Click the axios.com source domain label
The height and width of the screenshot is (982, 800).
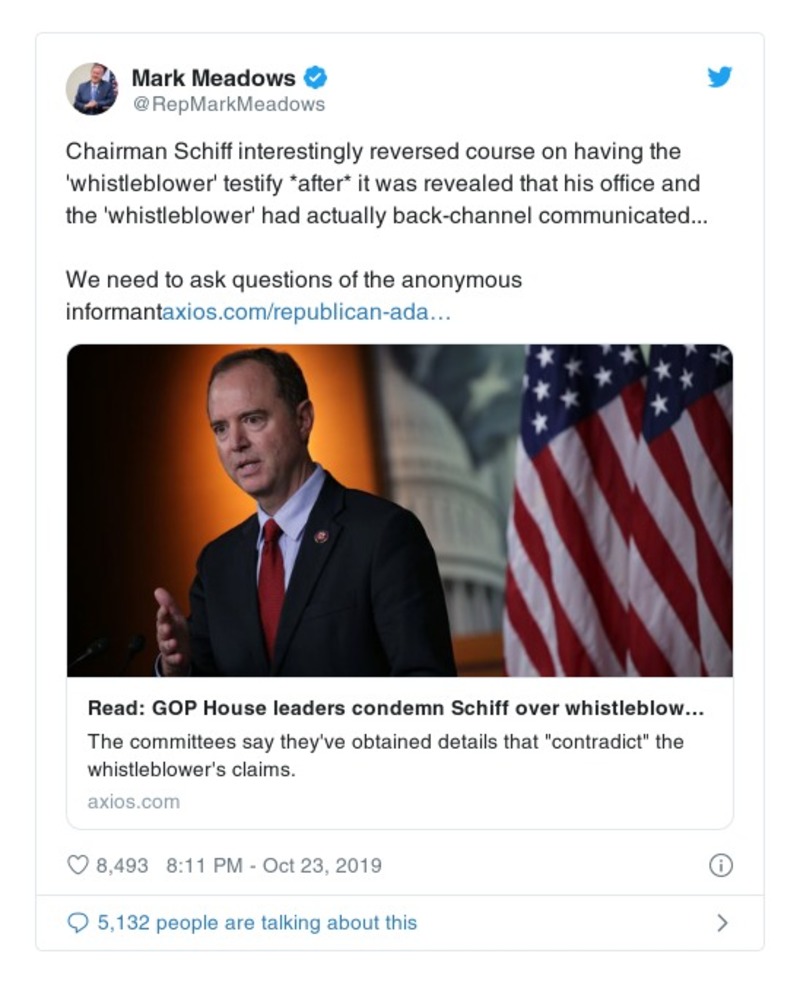coord(133,802)
